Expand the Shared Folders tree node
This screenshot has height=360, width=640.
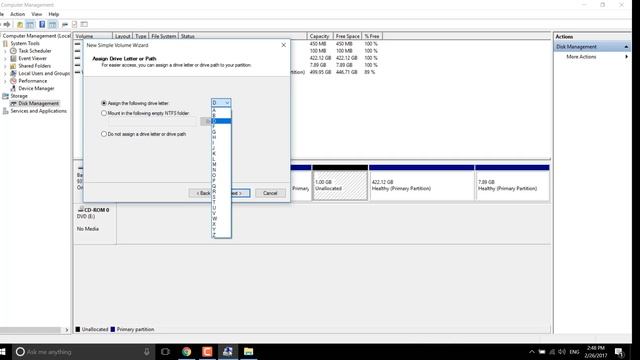(5, 66)
